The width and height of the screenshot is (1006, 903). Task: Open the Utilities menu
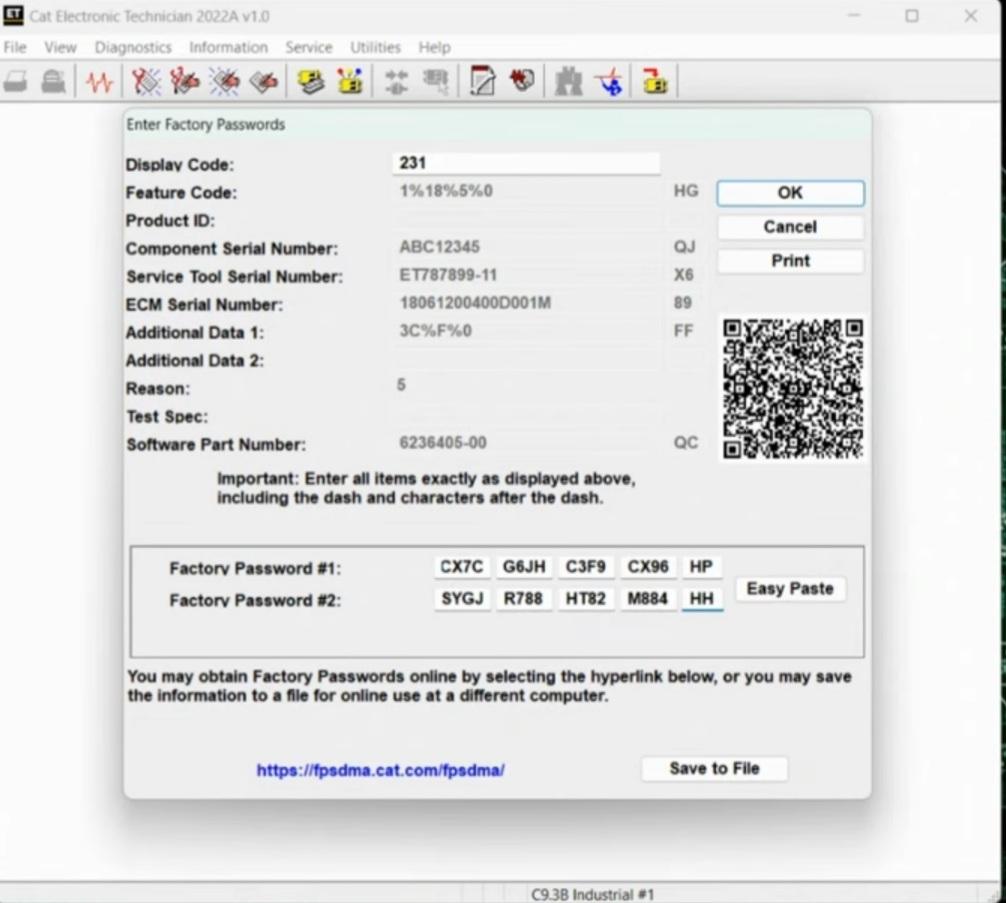click(x=375, y=47)
